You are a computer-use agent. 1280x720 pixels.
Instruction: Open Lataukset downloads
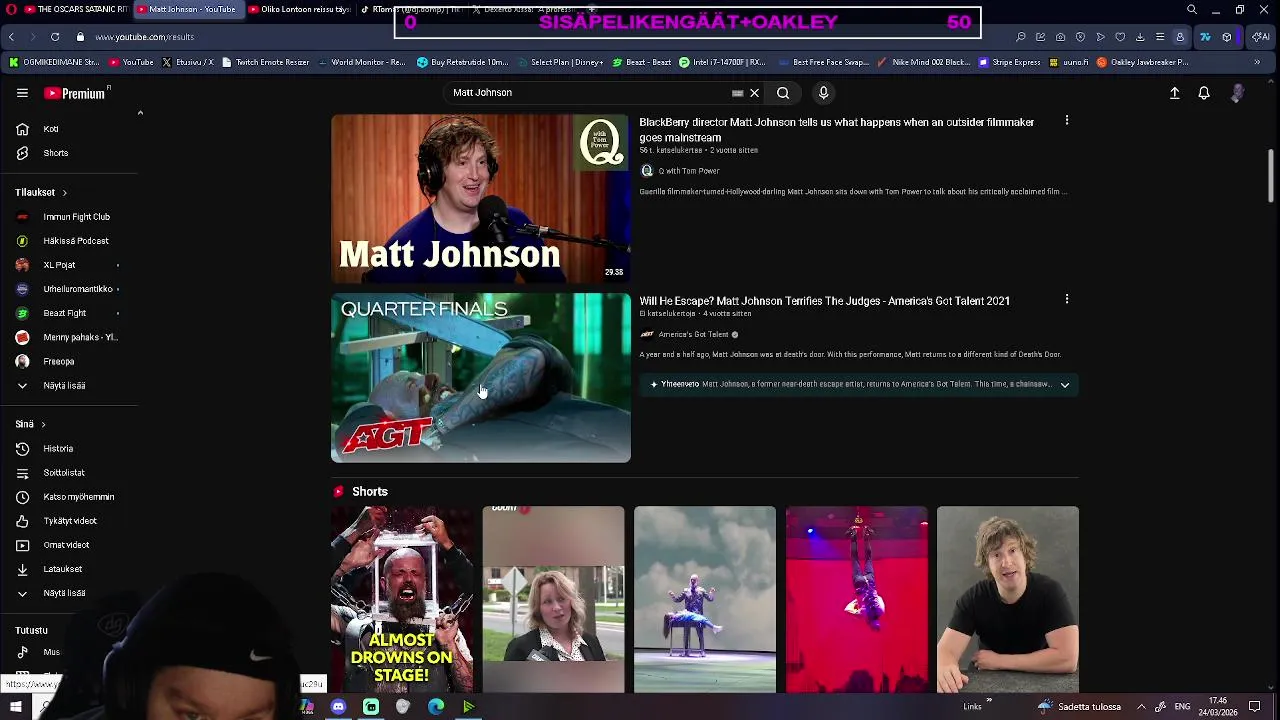pos(70,569)
